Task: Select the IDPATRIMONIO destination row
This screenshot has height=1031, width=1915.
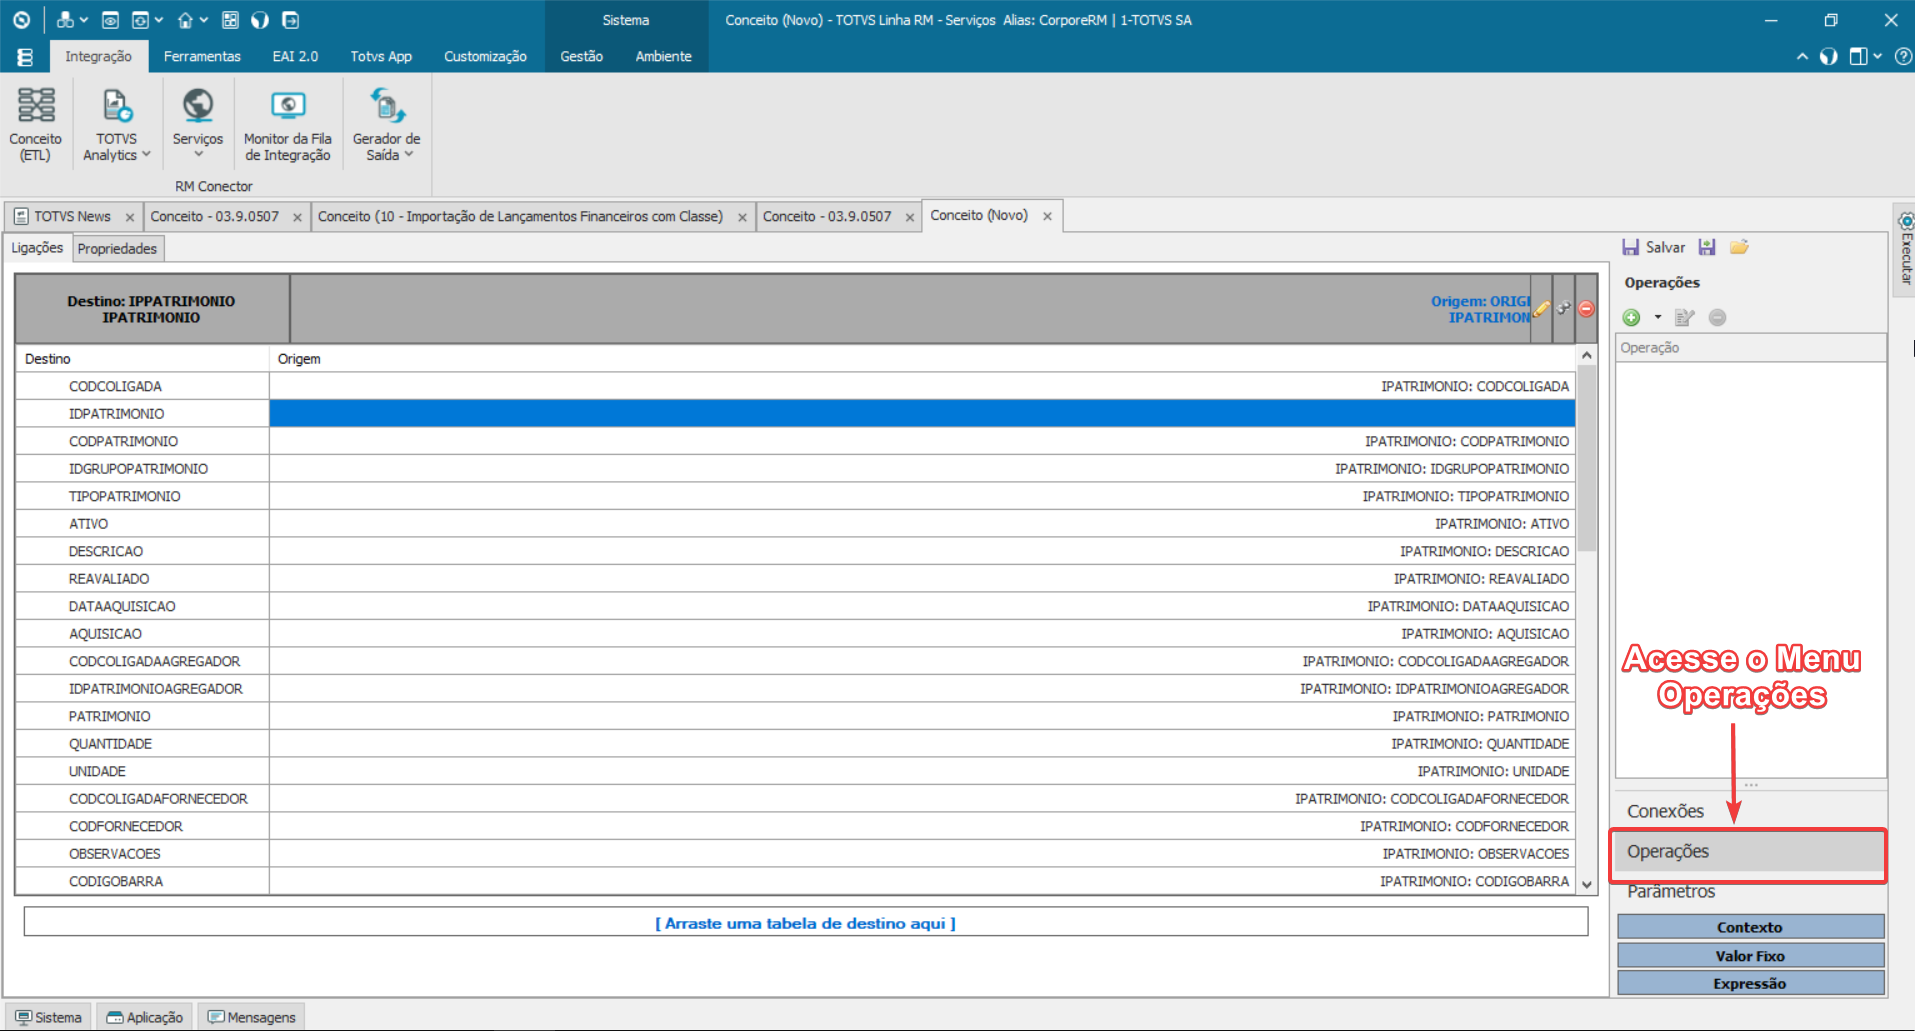Action: pos(795,414)
